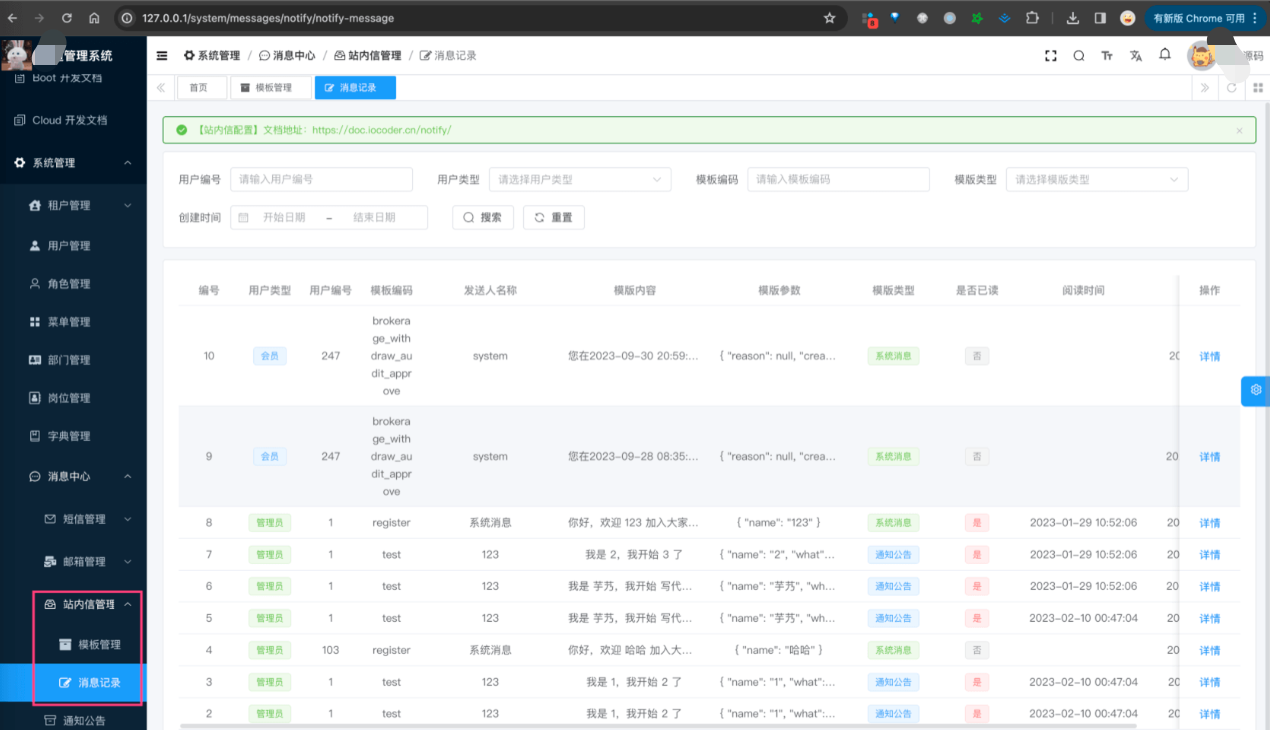Click the 会员 tag in row 9
The image size is (1270, 730).
pos(270,457)
